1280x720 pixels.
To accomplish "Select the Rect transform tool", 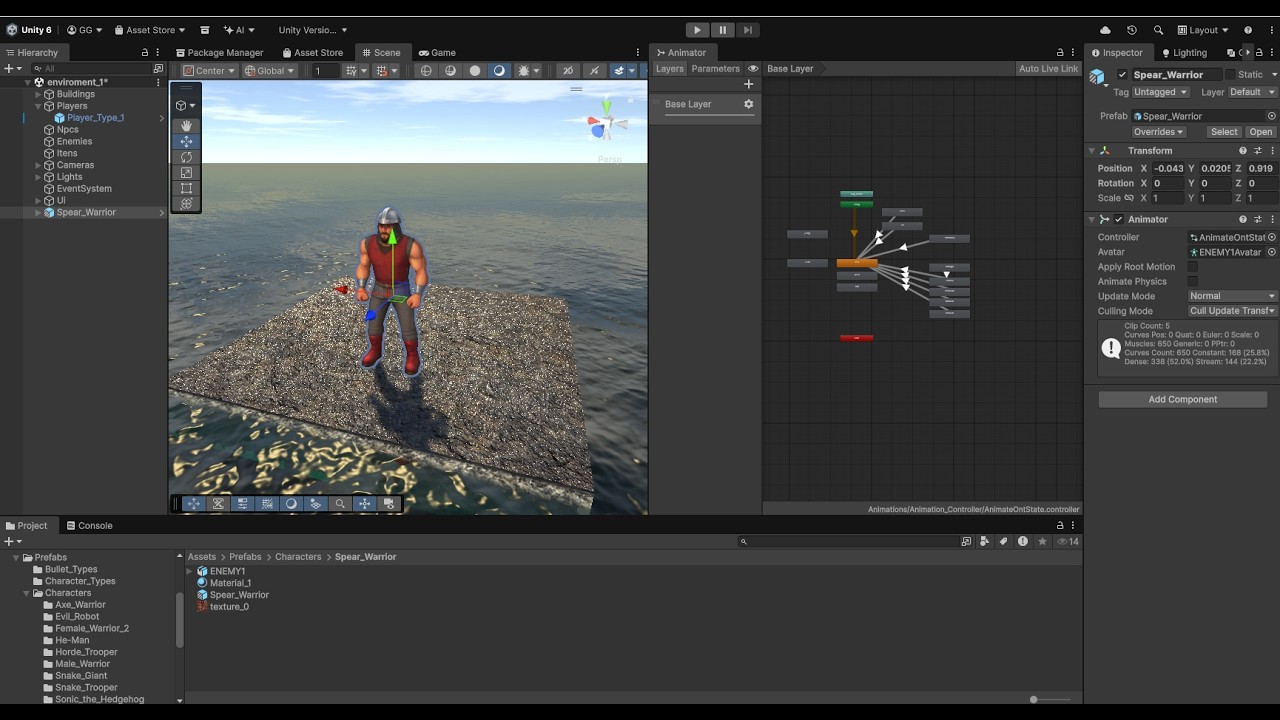I will click(x=186, y=188).
